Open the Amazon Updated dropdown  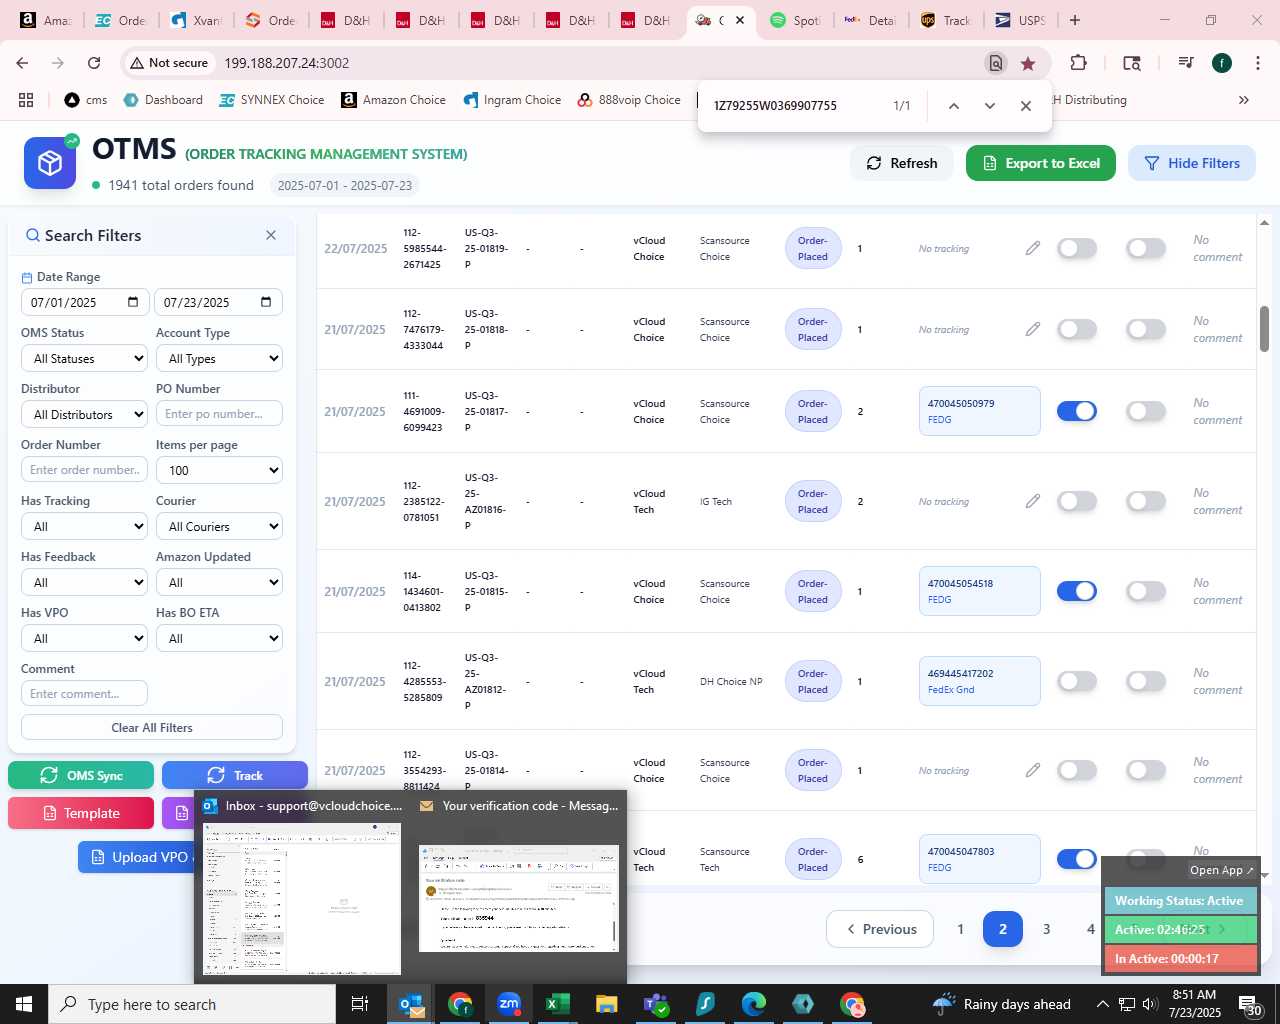pos(219,582)
